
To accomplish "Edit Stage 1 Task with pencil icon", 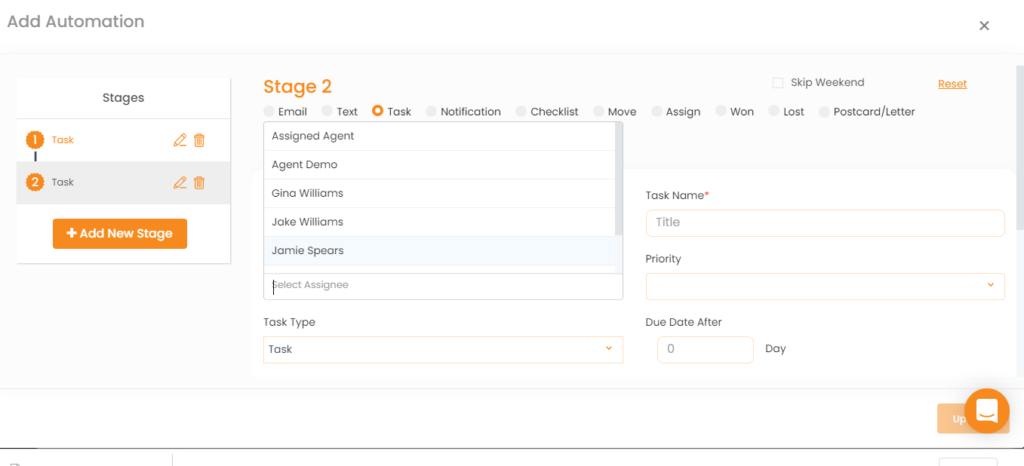I will pos(180,140).
